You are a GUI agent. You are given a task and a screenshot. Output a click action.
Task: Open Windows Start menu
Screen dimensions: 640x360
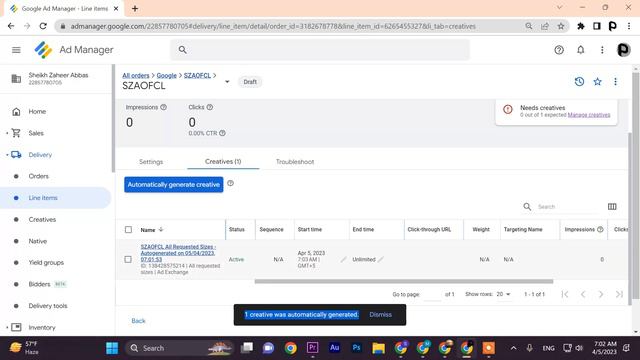(x=112, y=348)
